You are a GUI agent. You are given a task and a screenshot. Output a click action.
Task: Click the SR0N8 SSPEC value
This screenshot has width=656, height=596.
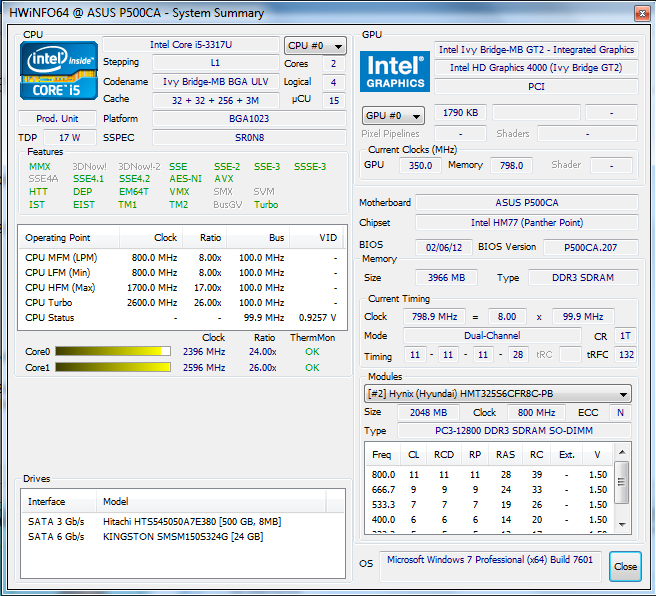click(249, 138)
